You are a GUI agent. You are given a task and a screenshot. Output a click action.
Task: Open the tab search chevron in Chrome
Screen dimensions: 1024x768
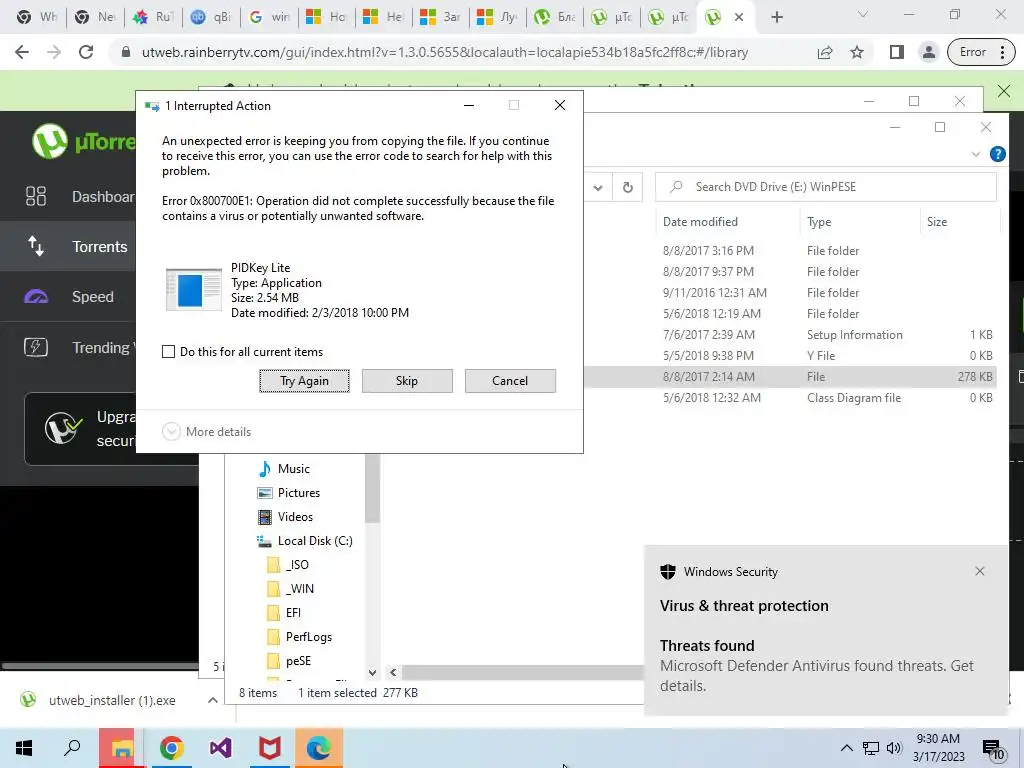tap(863, 14)
